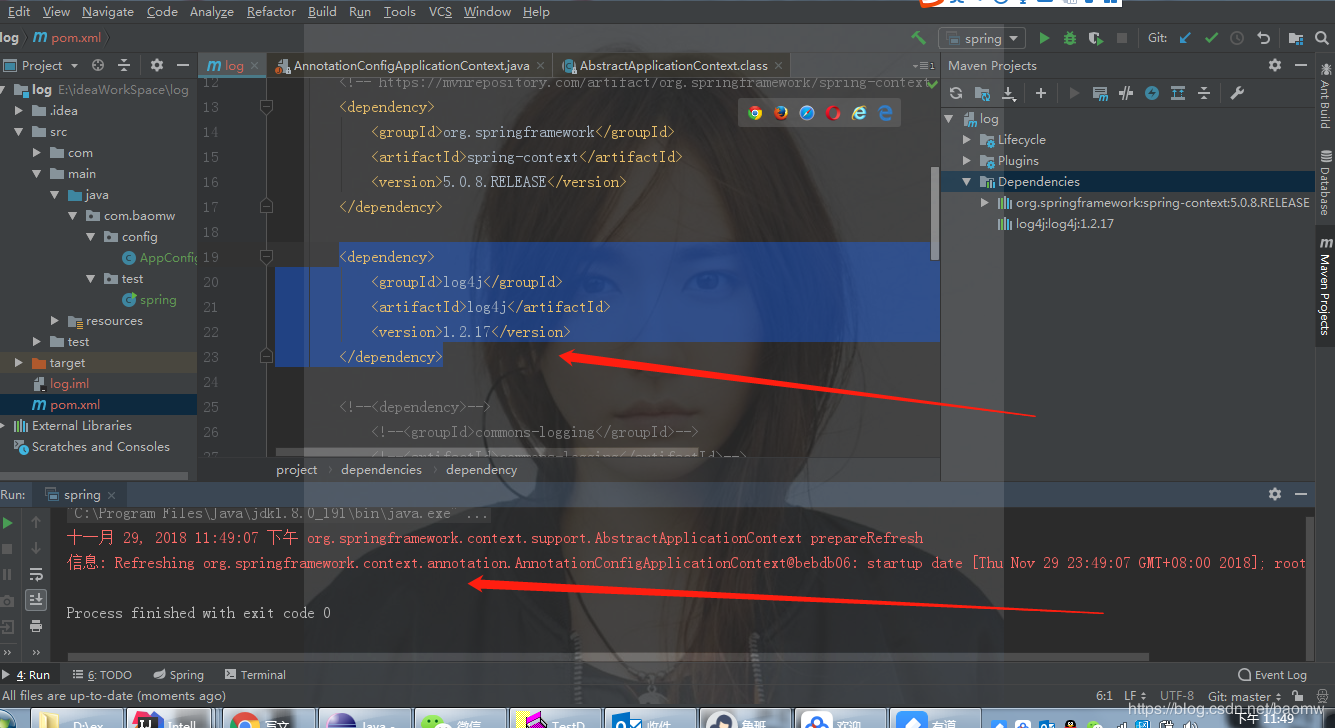Viewport: 1335px width, 728px height.
Task: Collapse the src folder
Action: 19,131
